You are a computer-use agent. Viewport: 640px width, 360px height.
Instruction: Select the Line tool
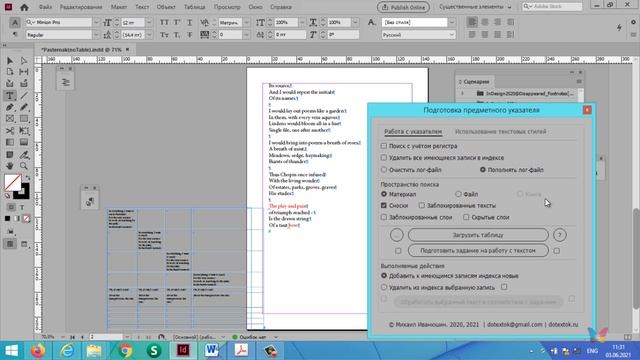pyautogui.click(x=24, y=96)
